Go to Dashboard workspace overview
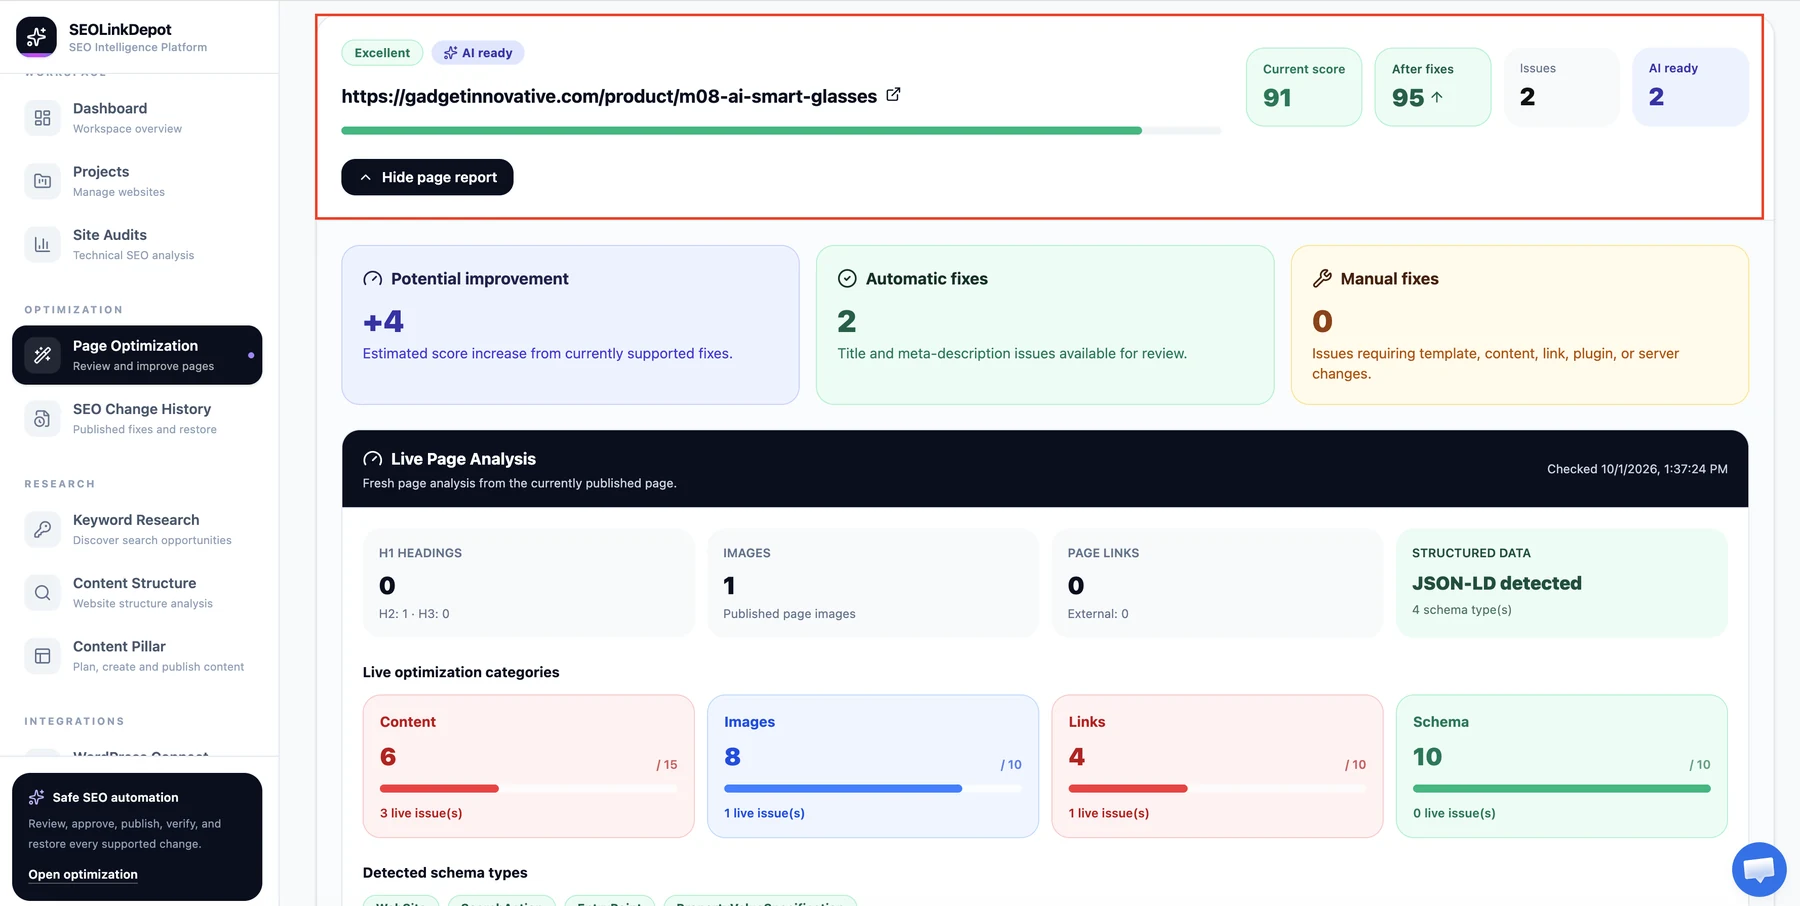The height and width of the screenshot is (906, 1800). pos(137,118)
